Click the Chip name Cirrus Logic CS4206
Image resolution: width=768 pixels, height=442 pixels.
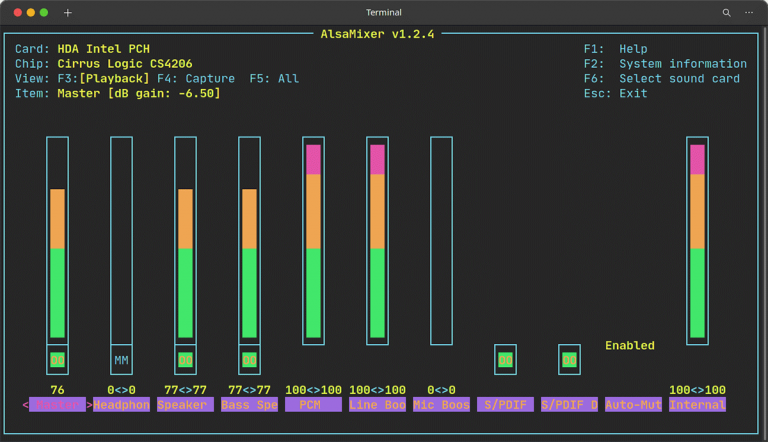click(x=125, y=64)
